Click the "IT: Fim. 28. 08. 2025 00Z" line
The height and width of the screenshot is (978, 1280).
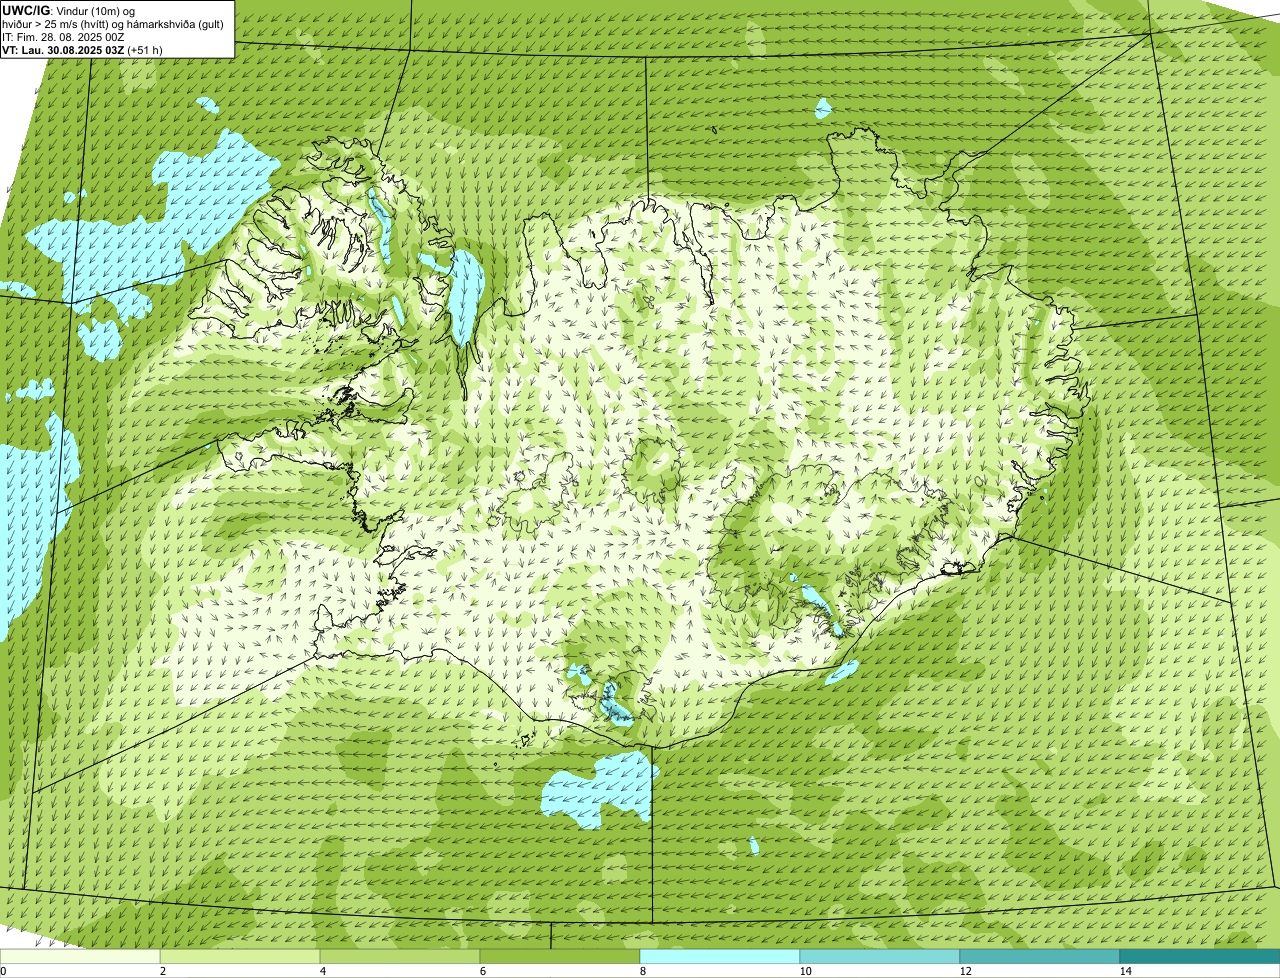pos(63,36)
